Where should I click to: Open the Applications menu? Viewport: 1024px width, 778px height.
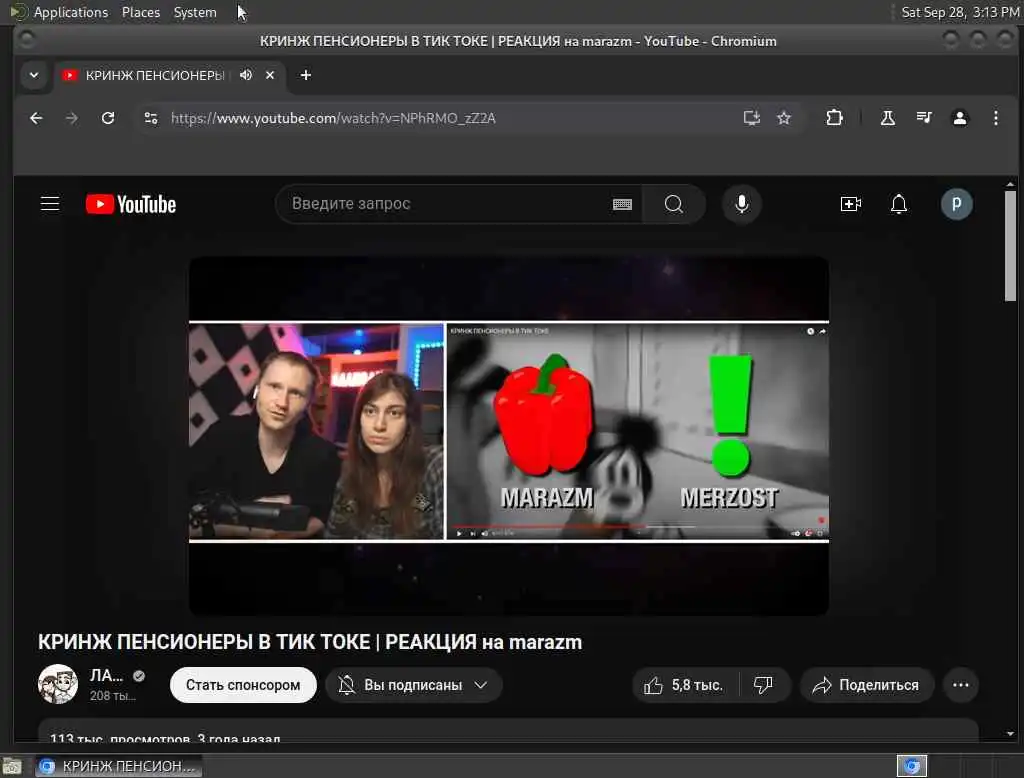click(71, 12)
